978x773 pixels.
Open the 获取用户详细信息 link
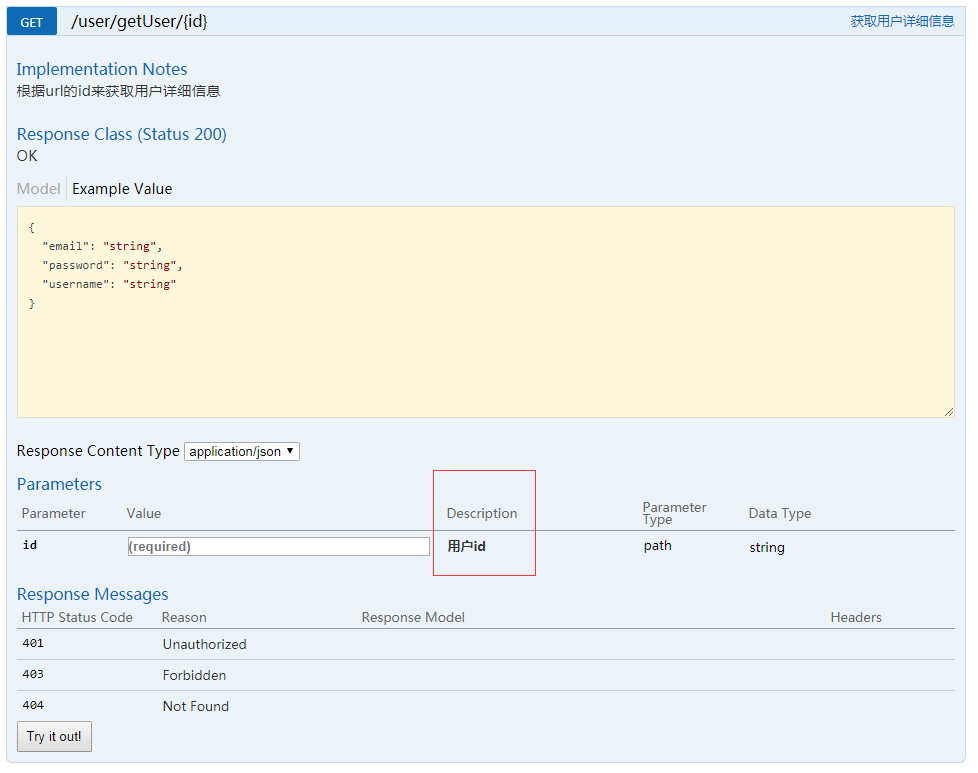coord(905,20)
